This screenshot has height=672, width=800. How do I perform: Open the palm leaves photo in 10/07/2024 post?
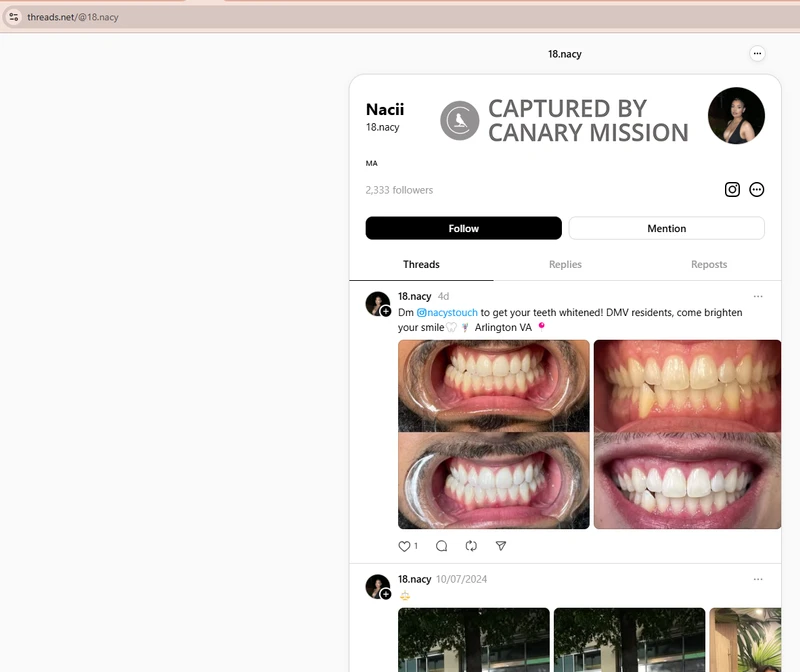tap(745, 640)
